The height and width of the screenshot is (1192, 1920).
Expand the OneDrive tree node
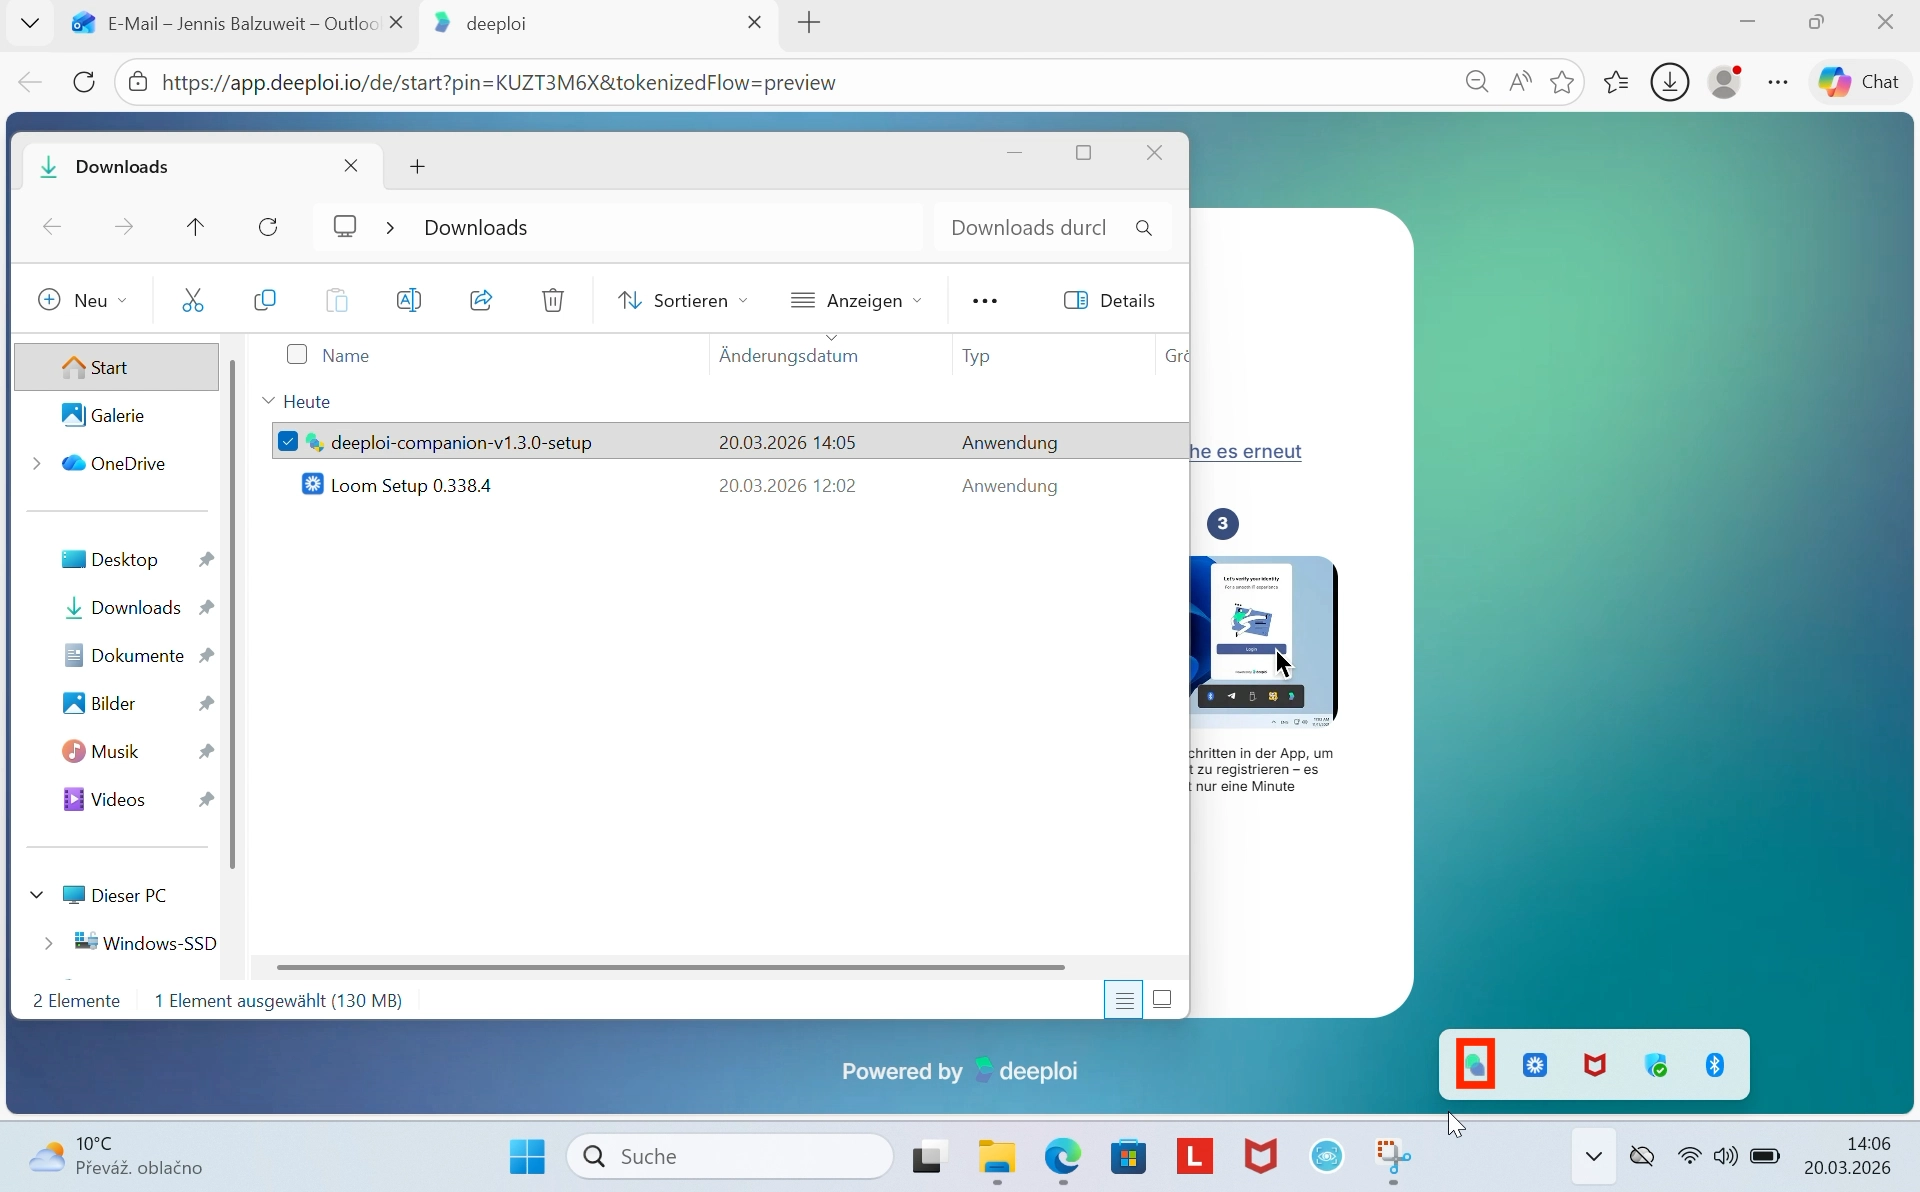(x=37, y=463)
